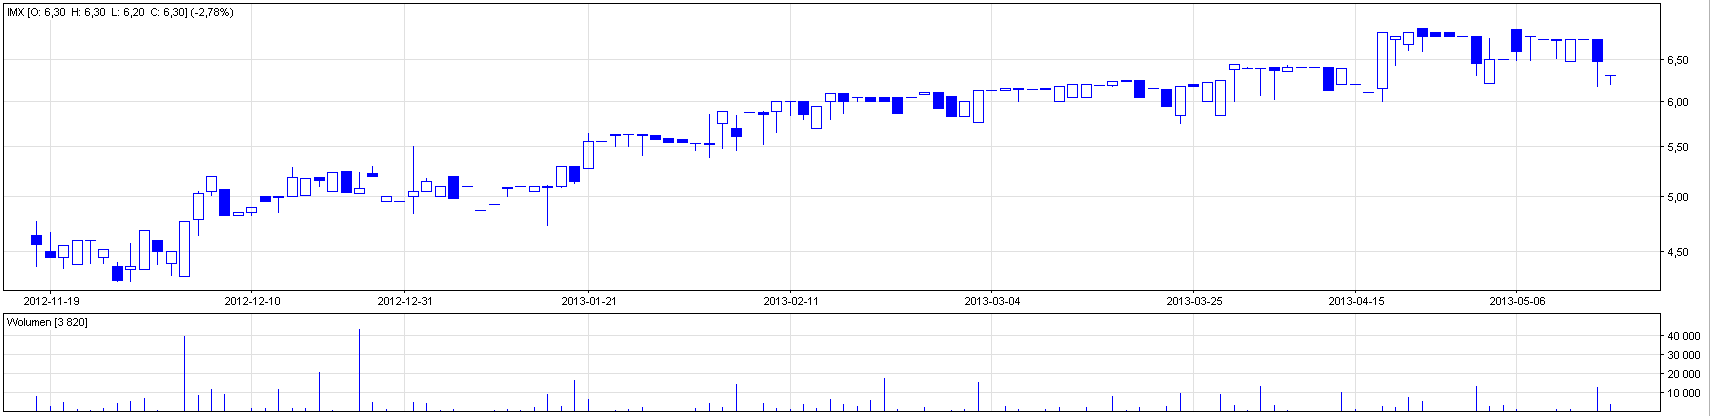
Task: Click the 2012-12-10 date label
Action: [252, 300]
